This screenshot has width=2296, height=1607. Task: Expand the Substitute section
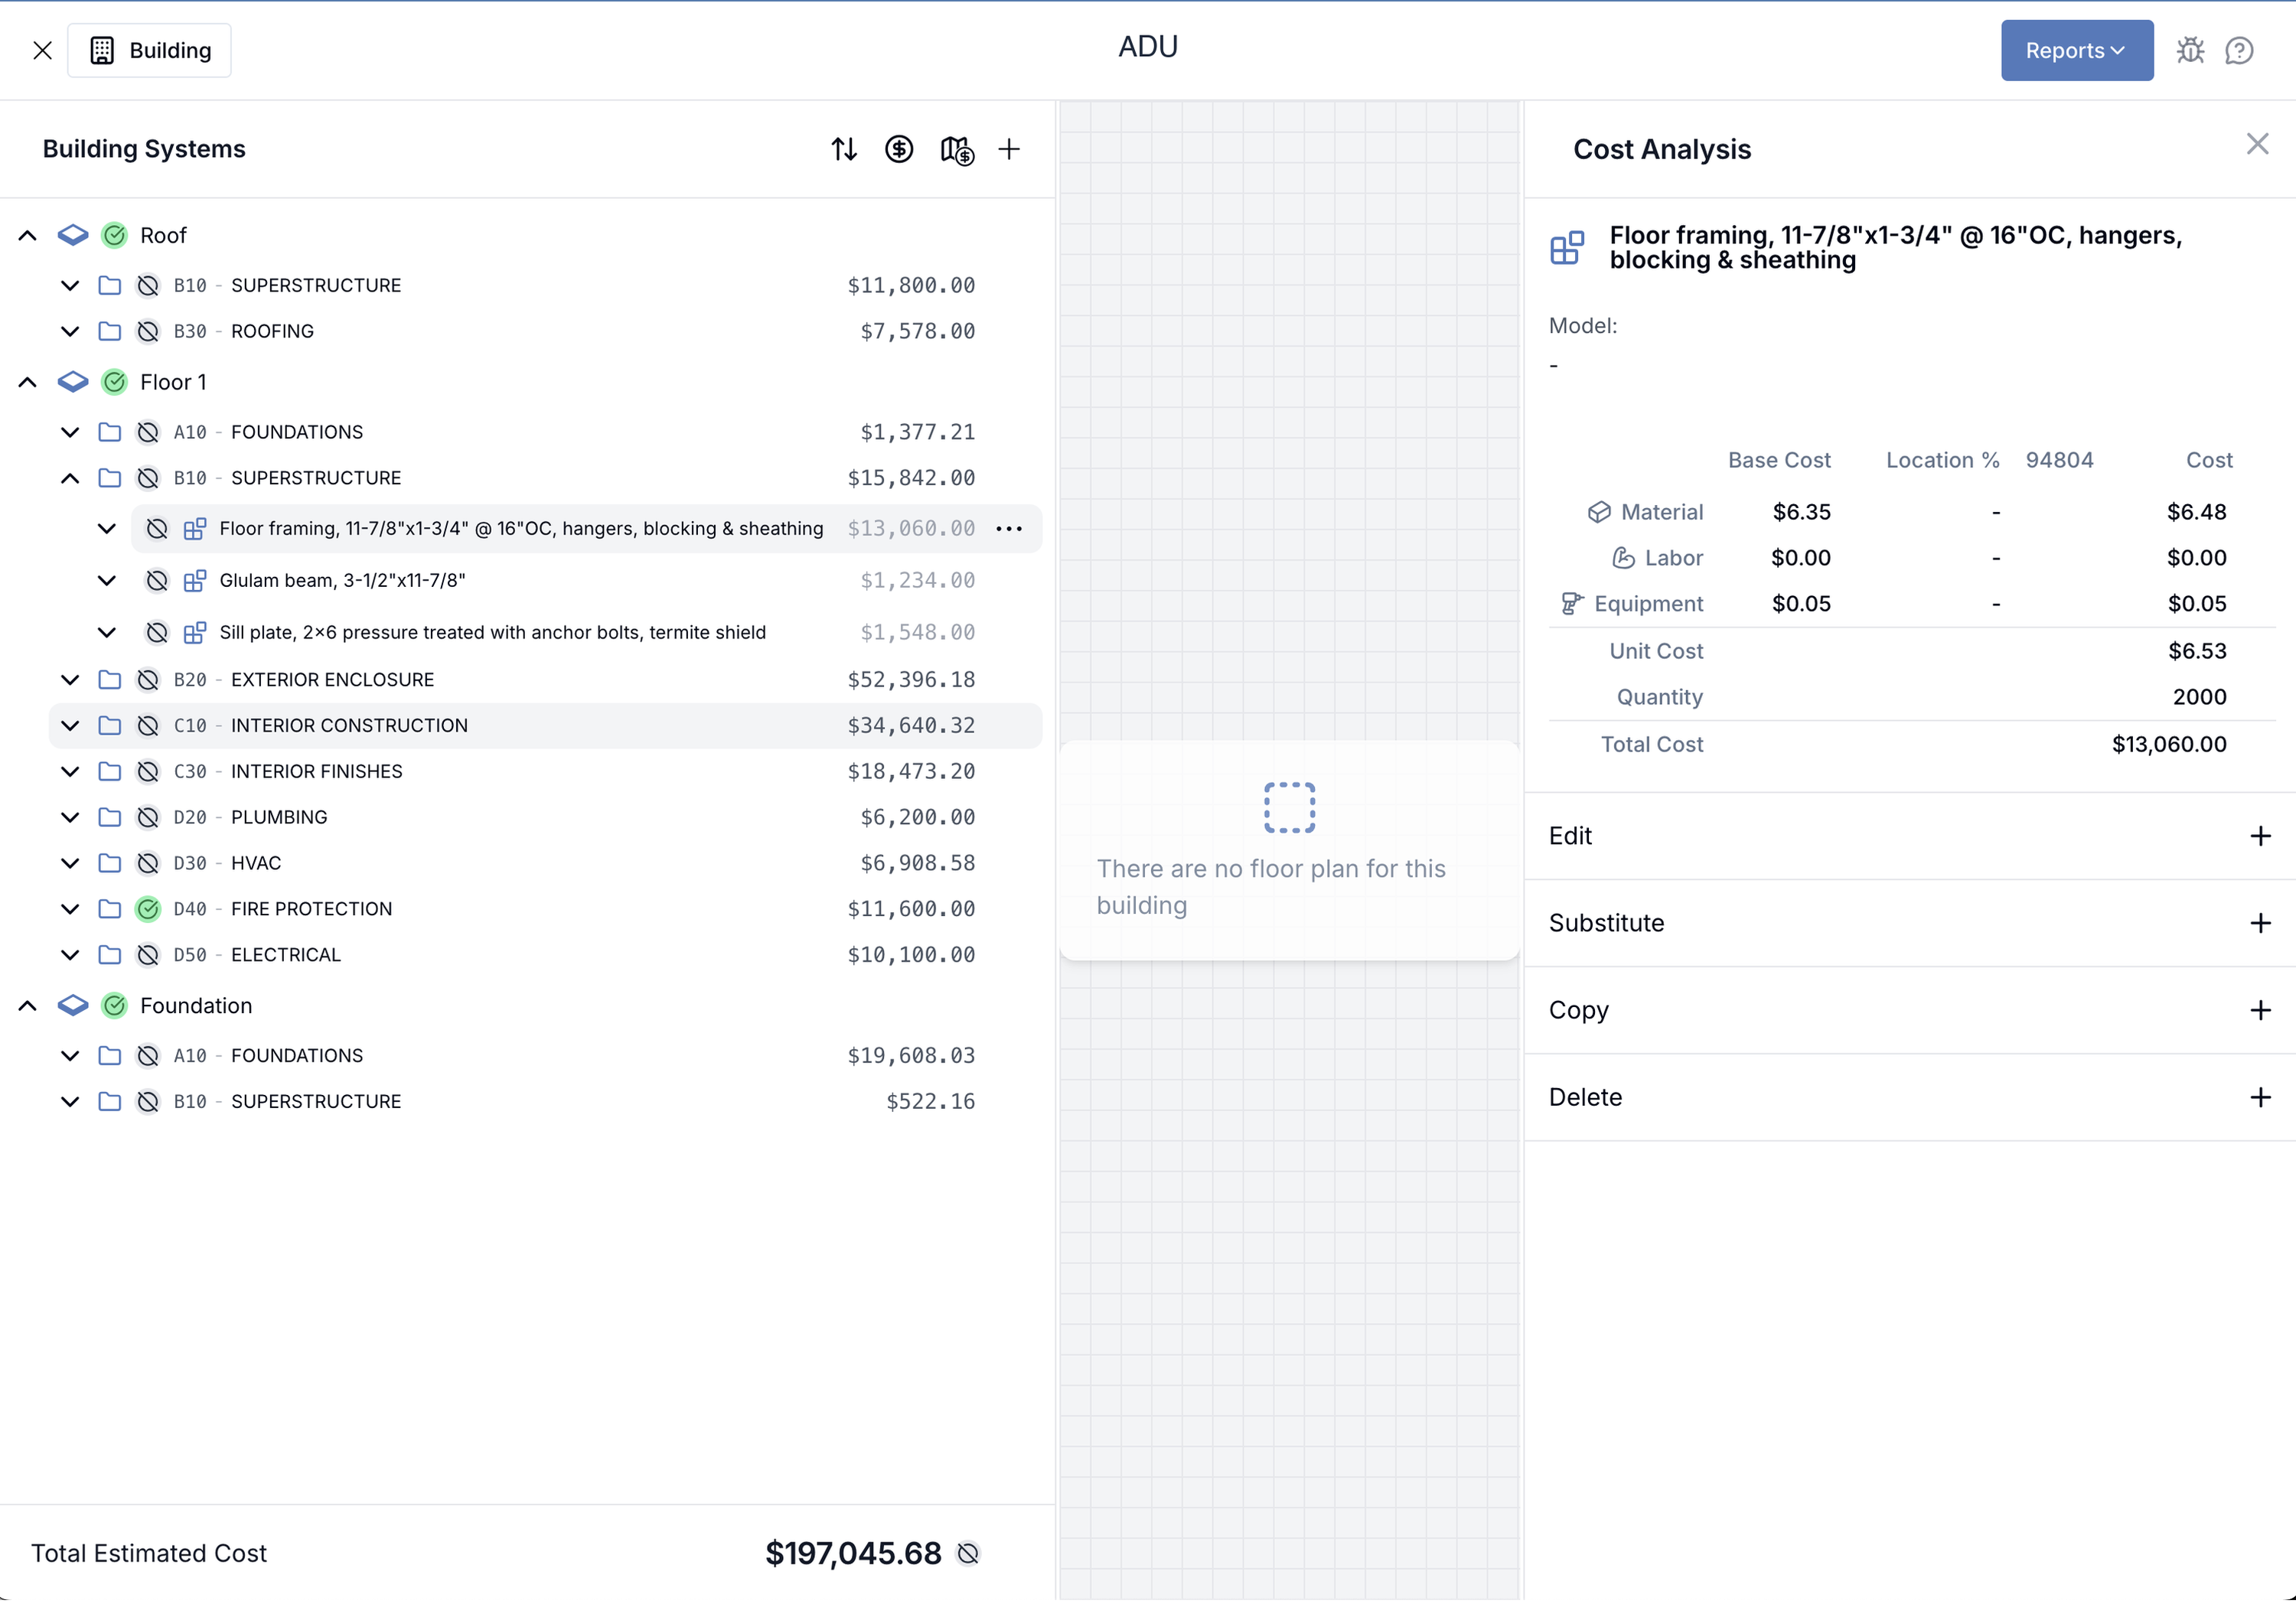2260,923
